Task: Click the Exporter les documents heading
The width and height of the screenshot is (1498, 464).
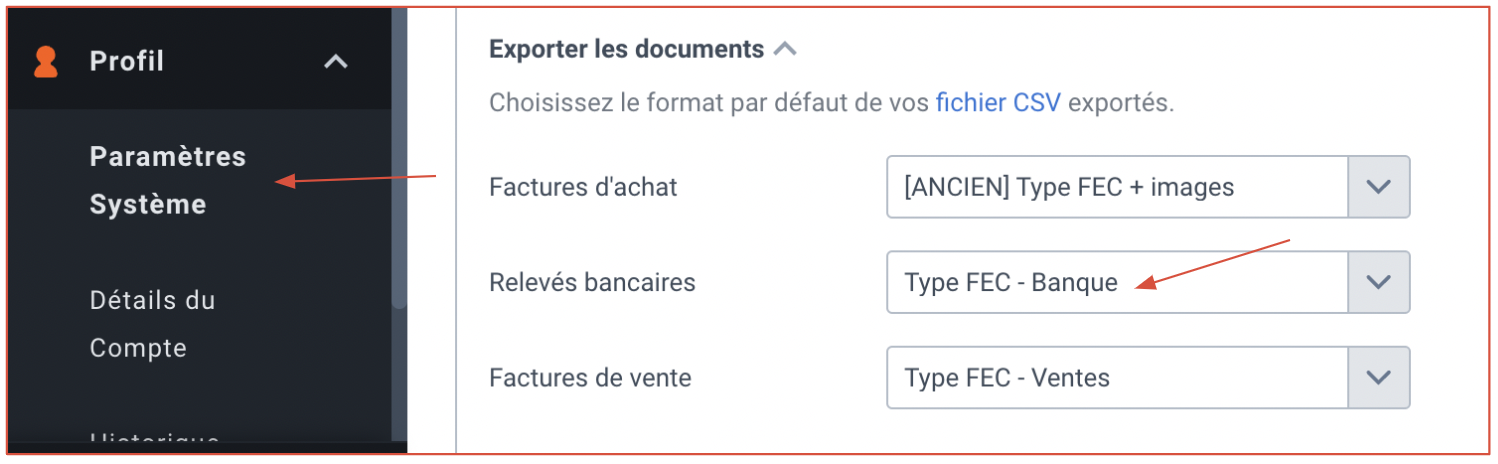Action: tap(626, 49)
